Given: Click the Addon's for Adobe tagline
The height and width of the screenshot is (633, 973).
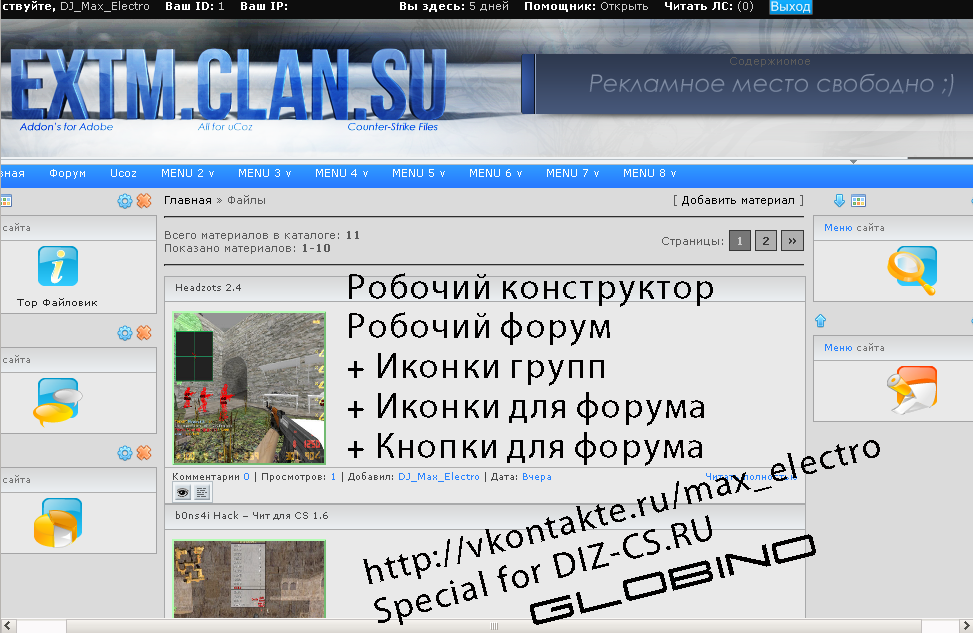Looking at the screenshot, I should [x=66, y=127].
